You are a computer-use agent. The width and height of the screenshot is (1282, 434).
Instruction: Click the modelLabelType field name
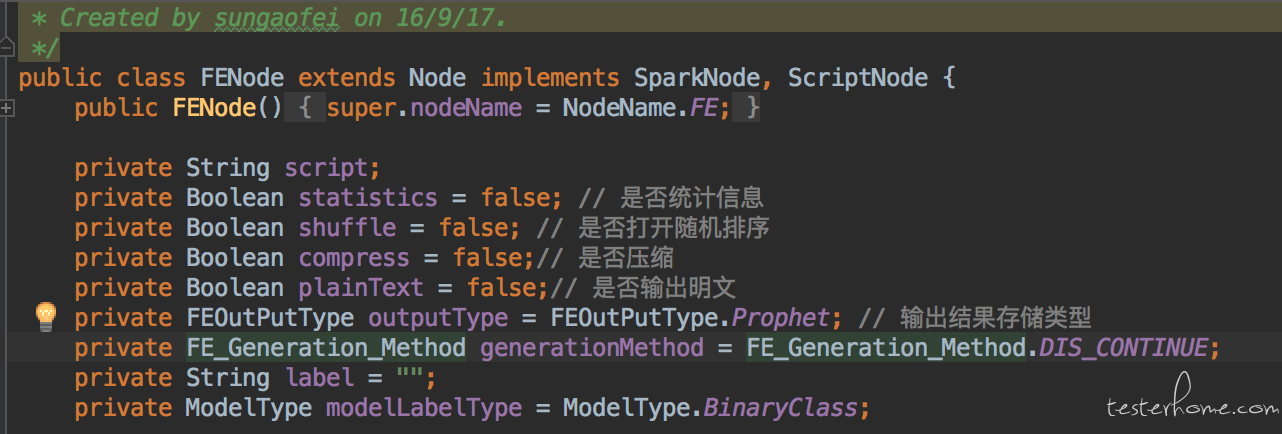pyautogui.click(x=424, y=408)
